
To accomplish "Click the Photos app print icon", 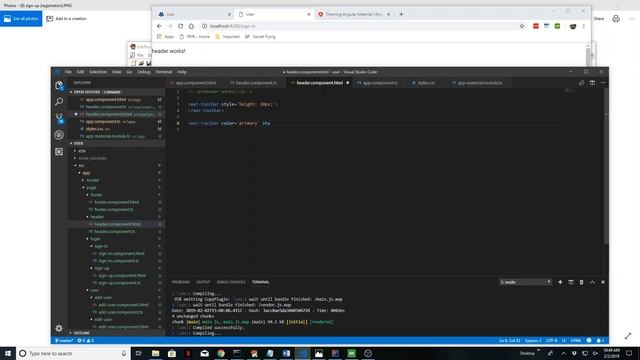I will (x=616, y=18).
